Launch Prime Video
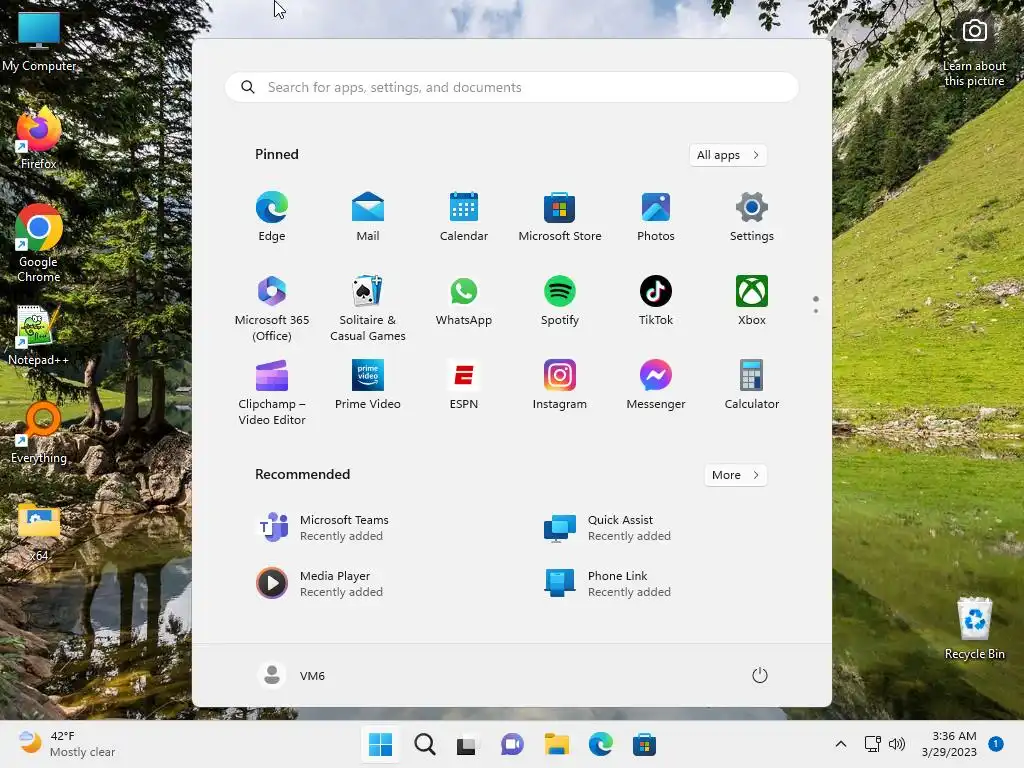The width and height of the screenshot is (1024, 768). coord(368,385)
